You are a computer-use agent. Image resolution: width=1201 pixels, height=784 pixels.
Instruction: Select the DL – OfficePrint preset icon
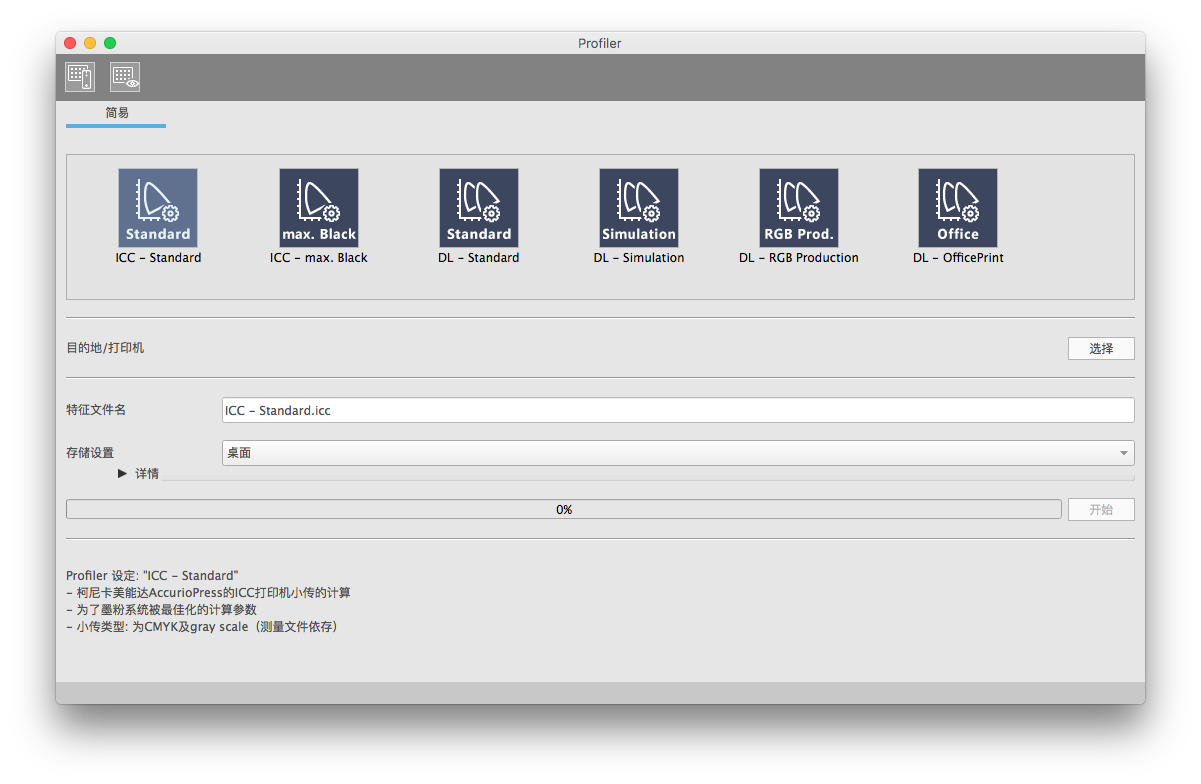(x=958, y=208)
